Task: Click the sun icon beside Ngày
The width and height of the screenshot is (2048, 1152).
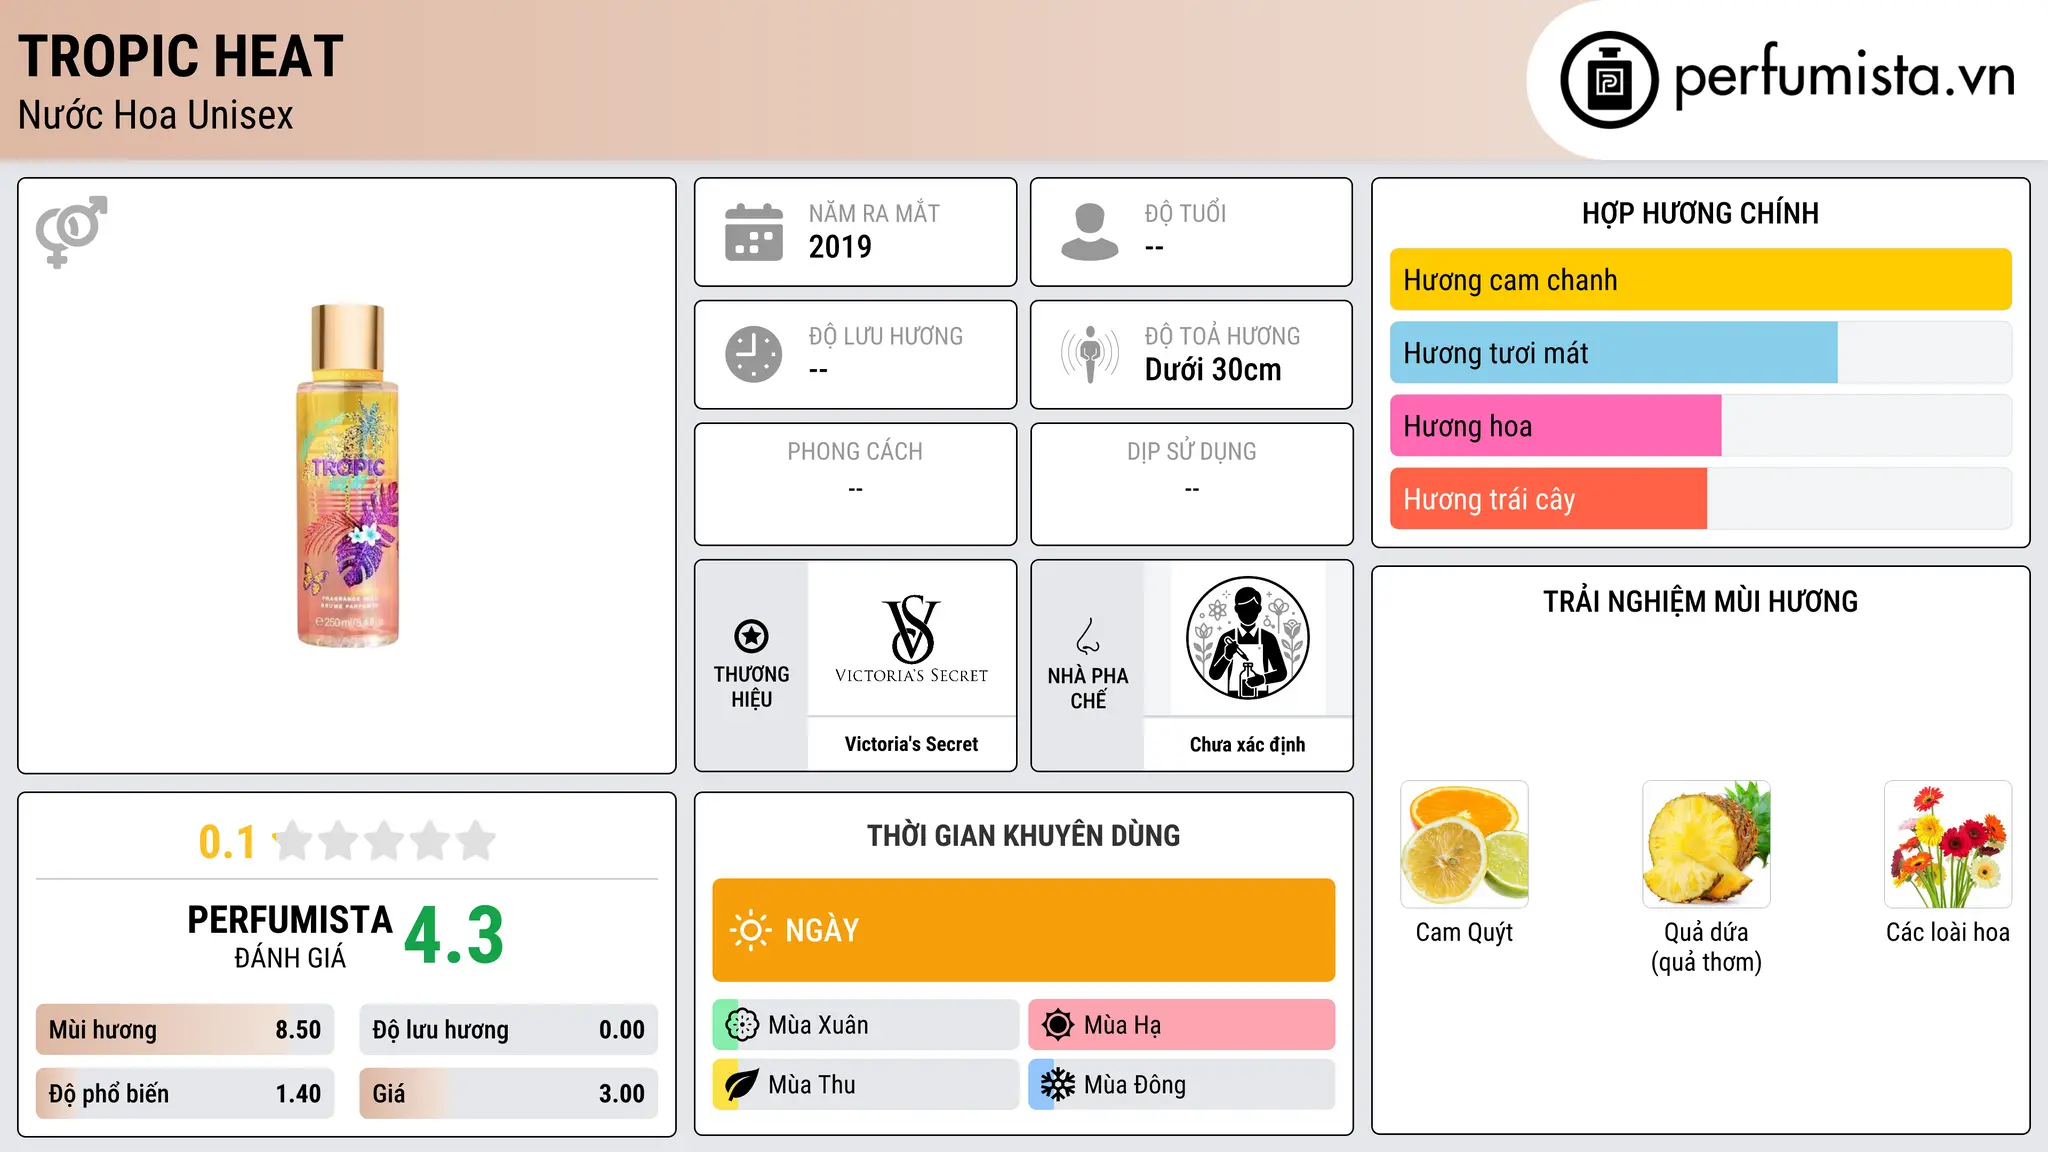Action: pos(750,930)
